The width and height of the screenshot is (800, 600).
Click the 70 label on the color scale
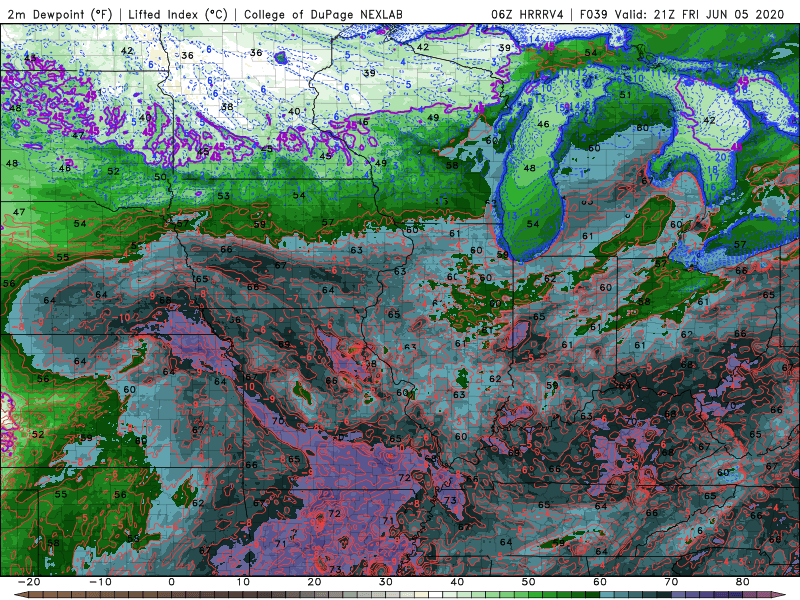[671, 582]
